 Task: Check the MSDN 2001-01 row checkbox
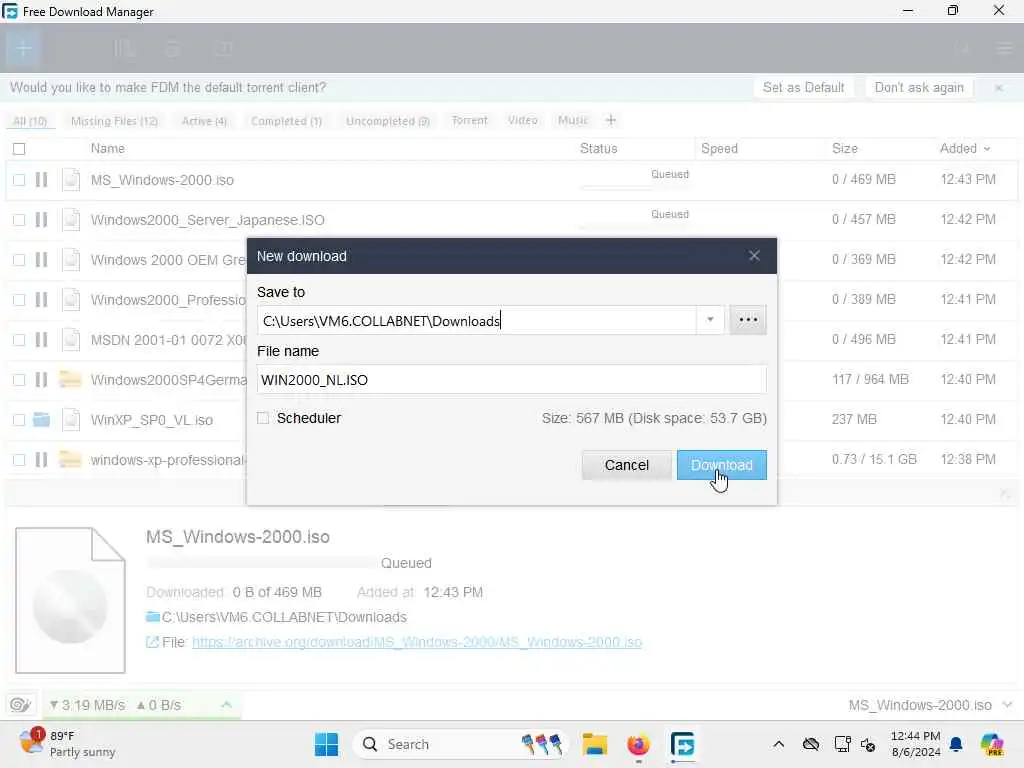click(19, 340)
